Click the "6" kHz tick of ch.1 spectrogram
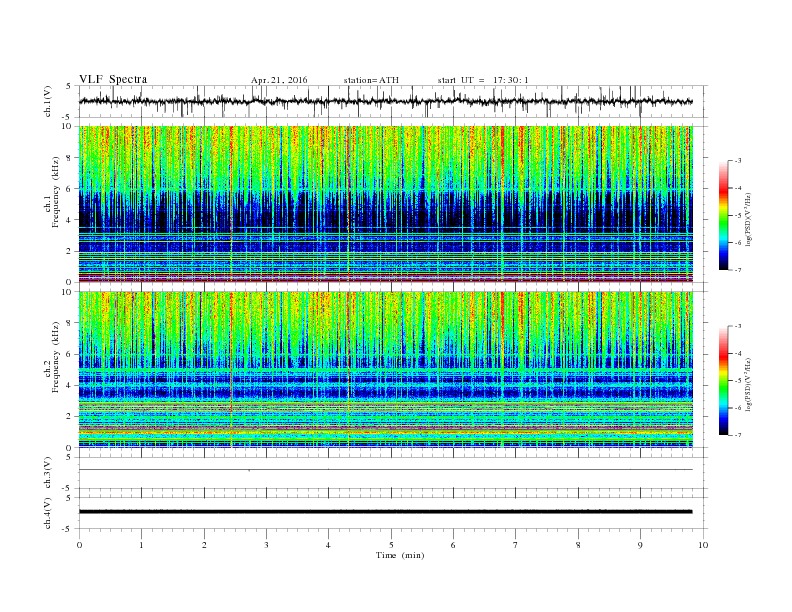Screen dimensions: 792x612 coord(70,189)
